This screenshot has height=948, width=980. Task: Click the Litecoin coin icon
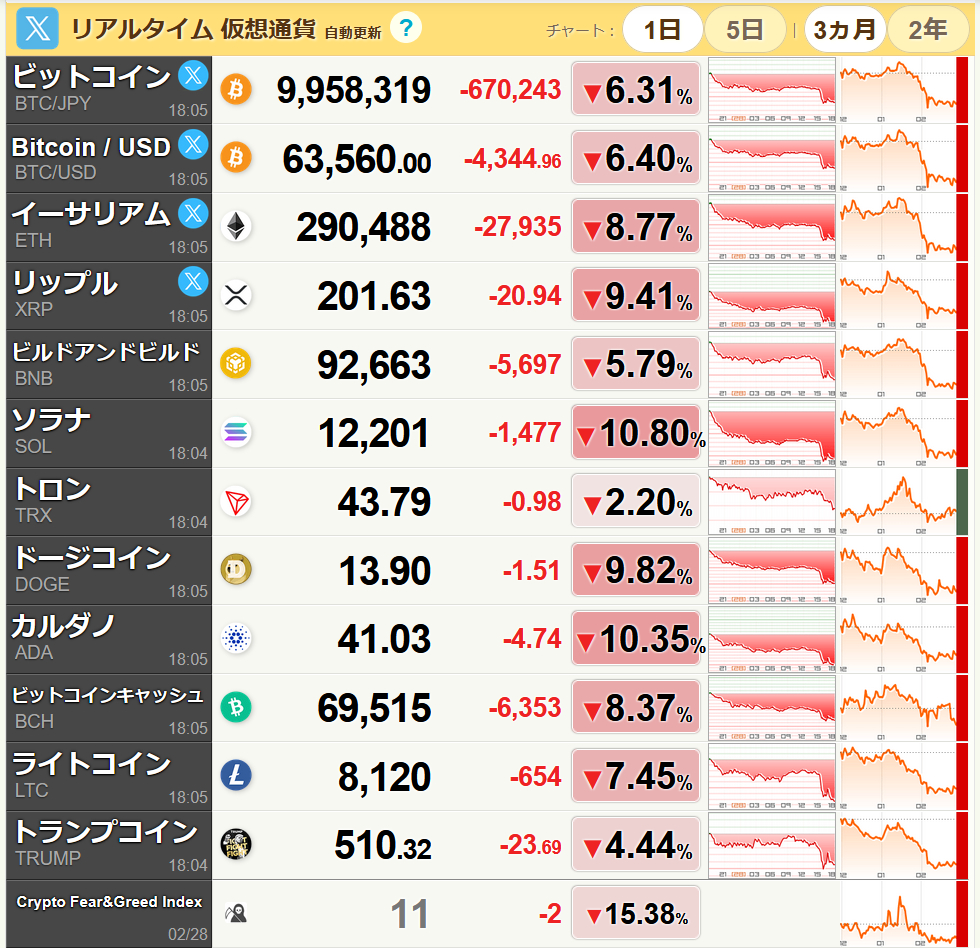pyautogui.click(x=236, y=777)
